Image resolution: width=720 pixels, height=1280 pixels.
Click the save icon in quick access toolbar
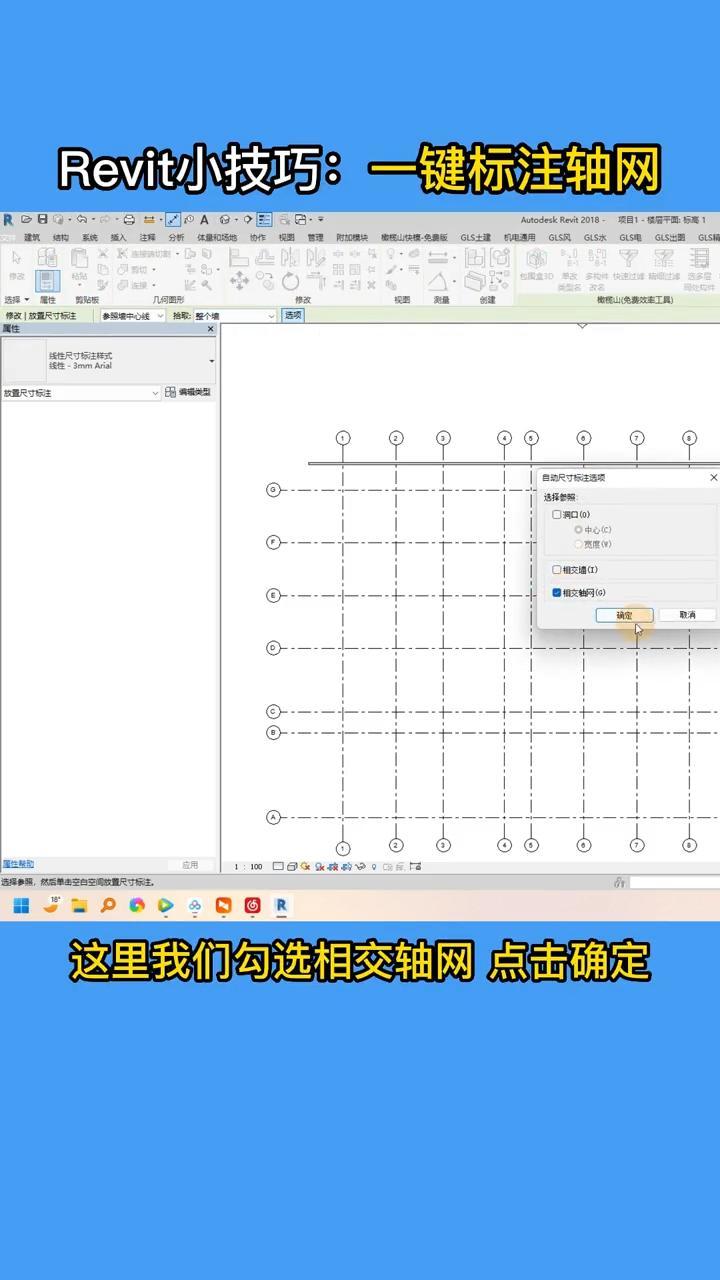coord(42,219)
